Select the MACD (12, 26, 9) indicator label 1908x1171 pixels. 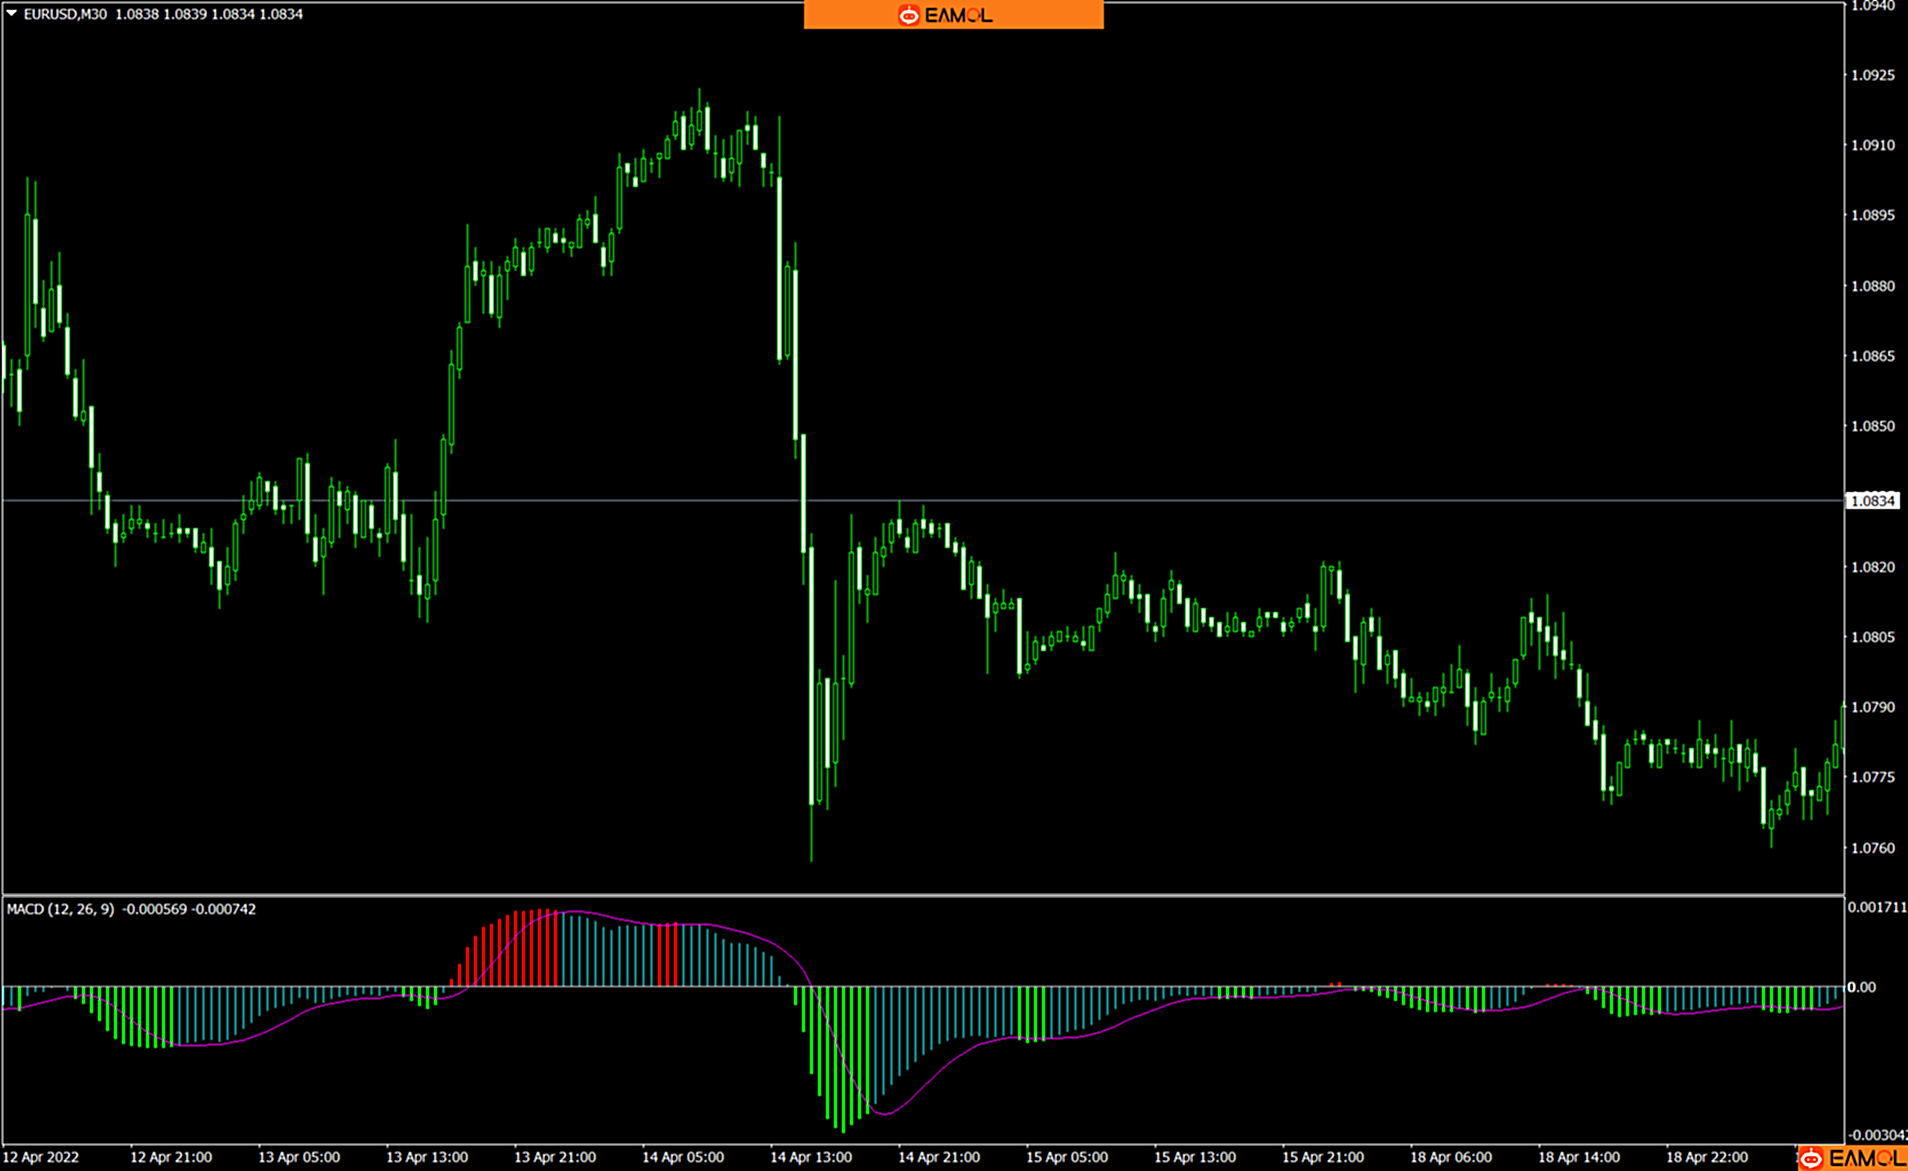tap(60, 909)
